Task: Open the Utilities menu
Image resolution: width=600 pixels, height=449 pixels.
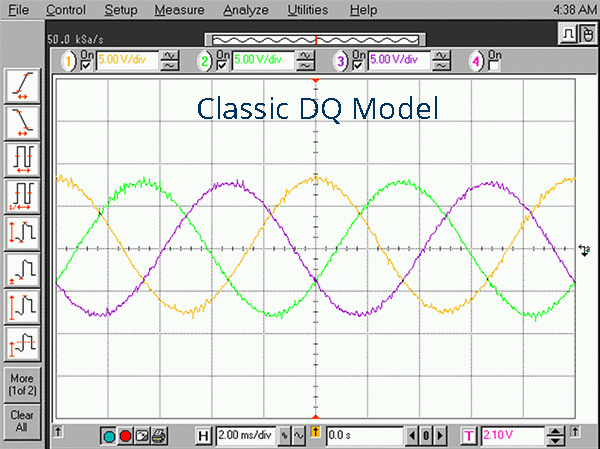Action: pos(308,10)
